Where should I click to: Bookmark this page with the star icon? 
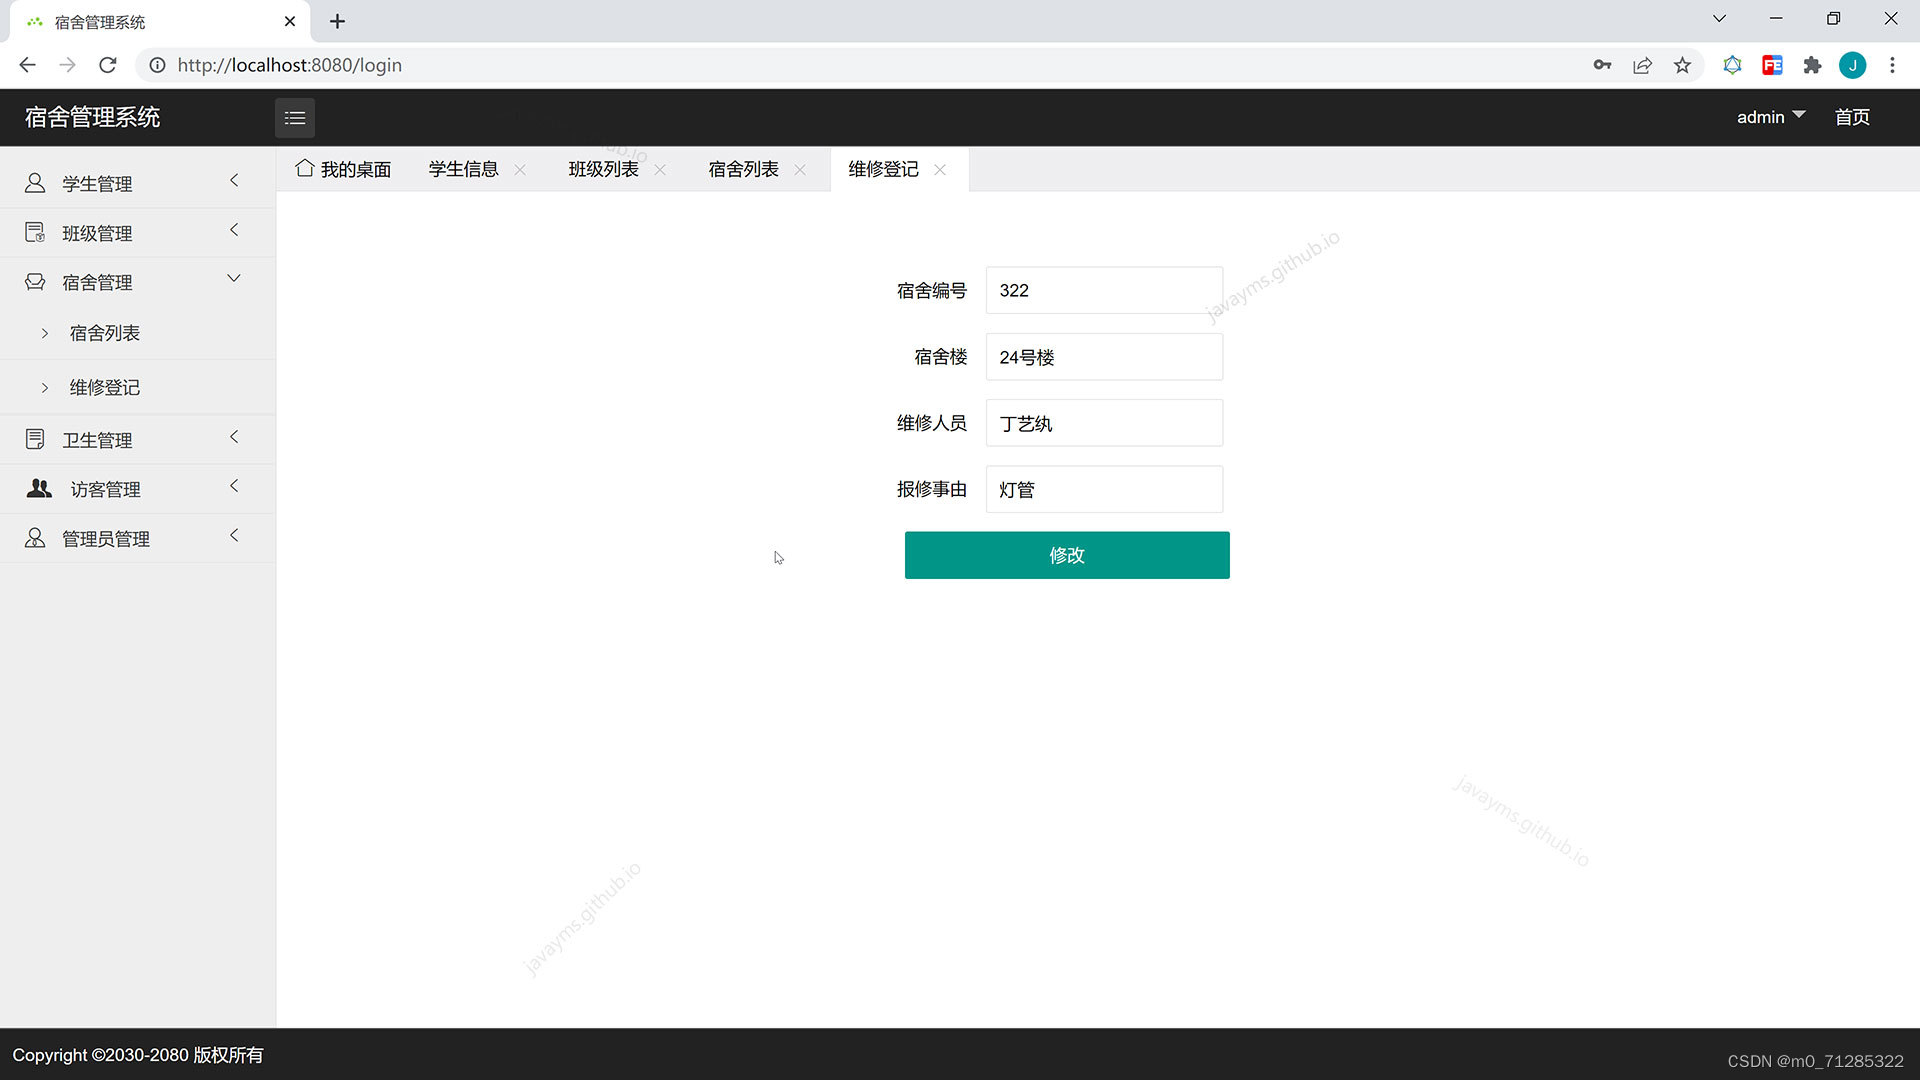1682,65
